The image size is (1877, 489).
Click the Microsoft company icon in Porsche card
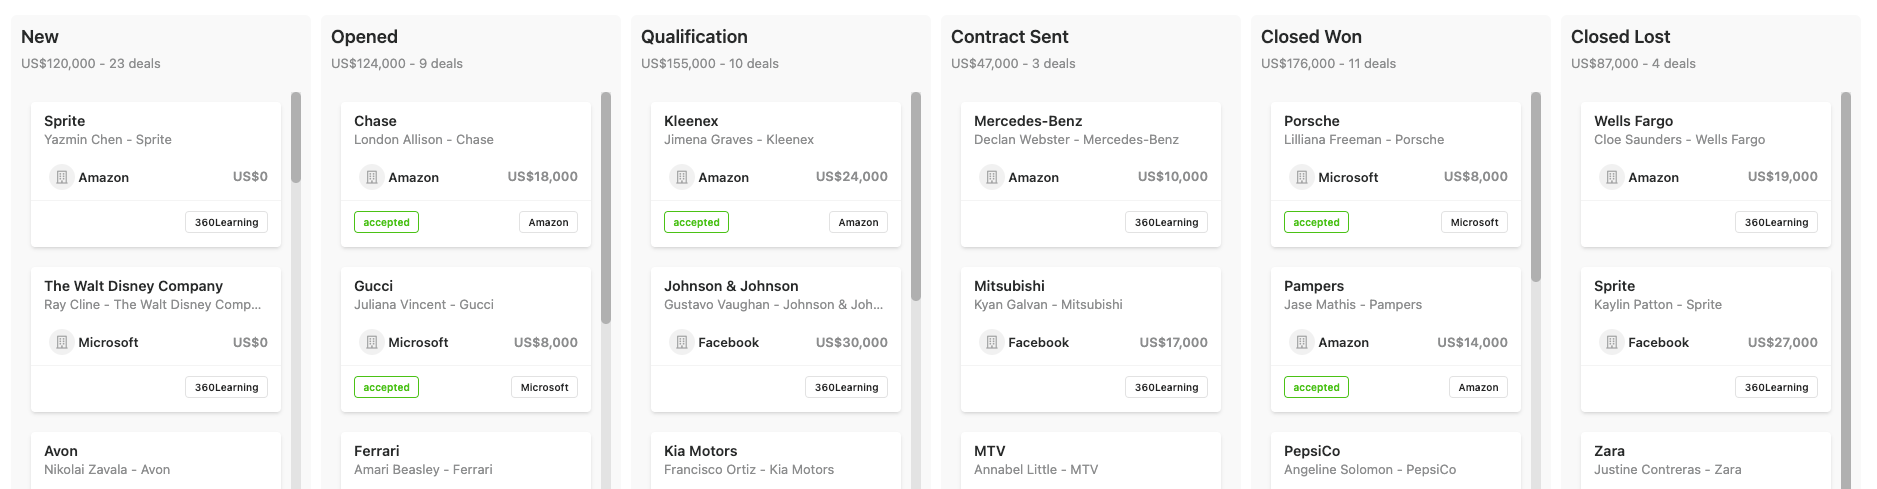tap(1301, 177)
